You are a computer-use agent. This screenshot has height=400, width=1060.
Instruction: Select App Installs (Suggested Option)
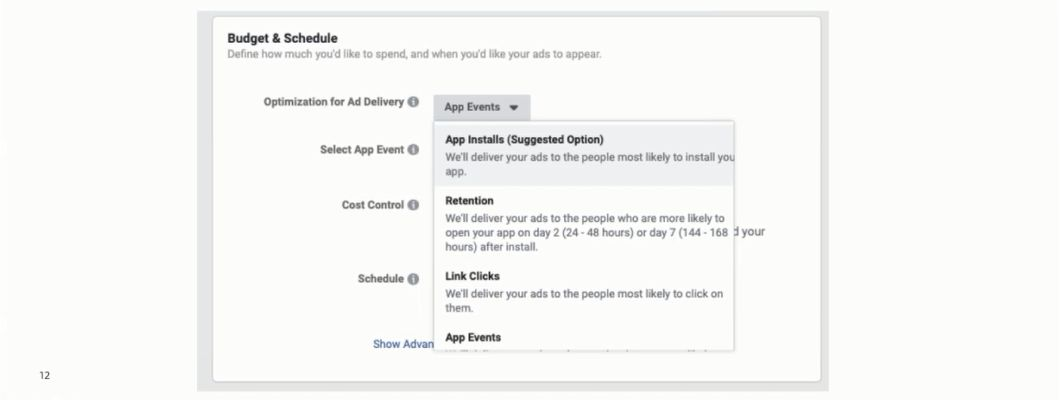click(584, 154)
